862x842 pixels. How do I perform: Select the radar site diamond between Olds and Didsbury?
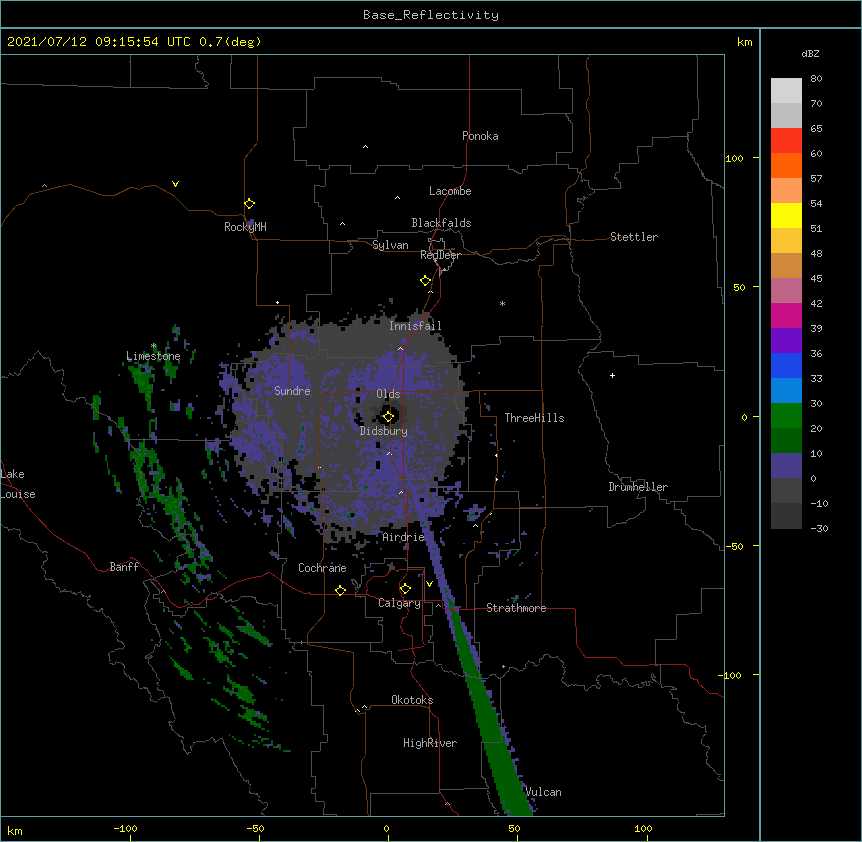tap(388, 417)
